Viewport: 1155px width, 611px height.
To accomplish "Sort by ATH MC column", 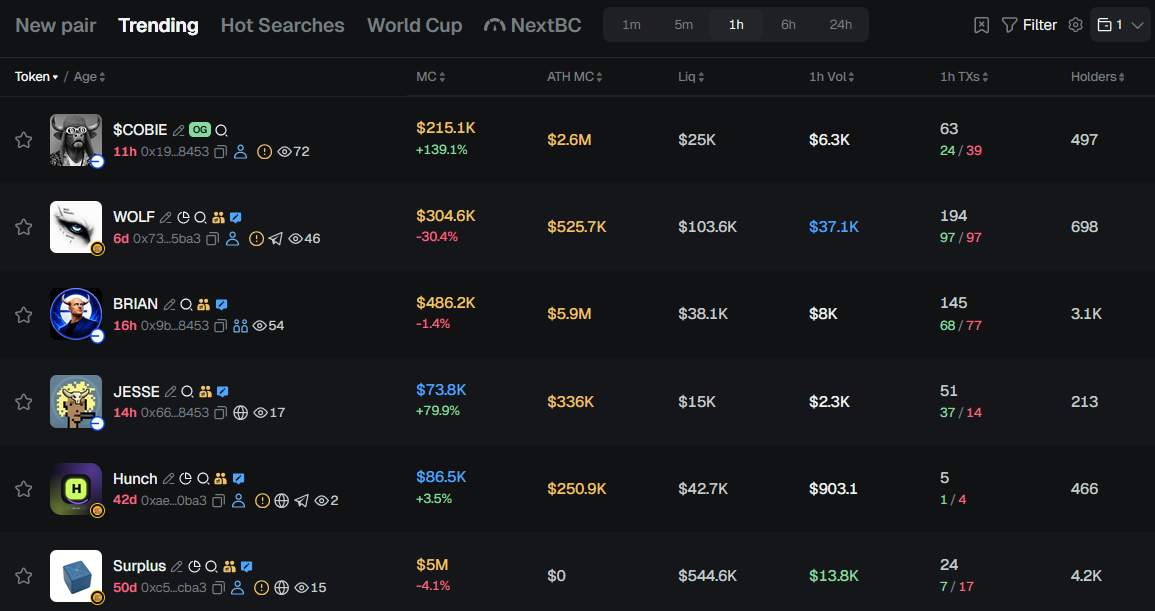I will click(575, 77).
